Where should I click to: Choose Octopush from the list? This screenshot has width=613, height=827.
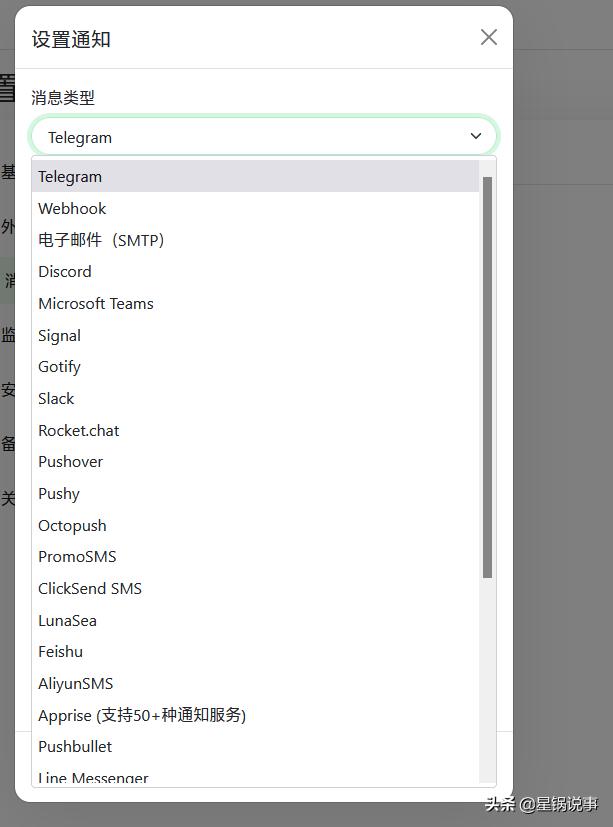(255, 525)
